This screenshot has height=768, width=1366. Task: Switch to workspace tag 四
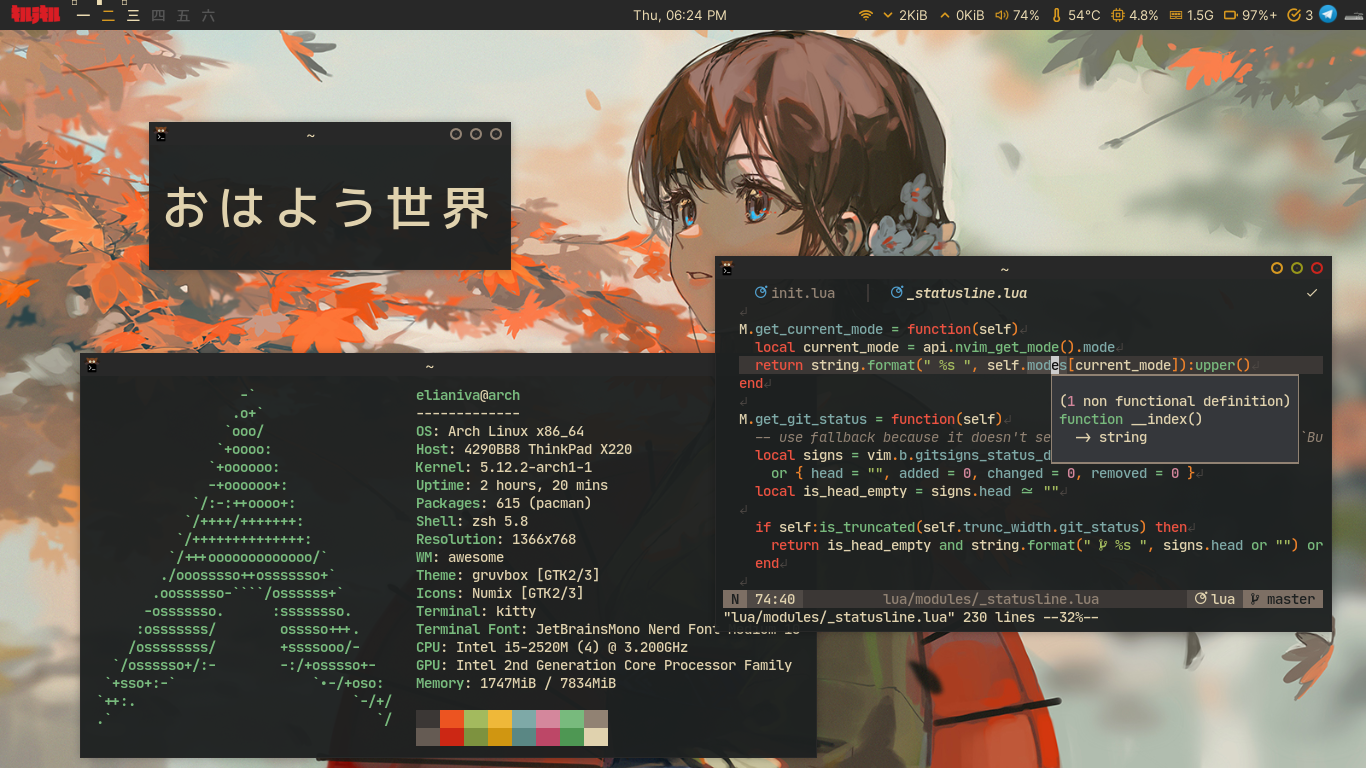(158, 16)
